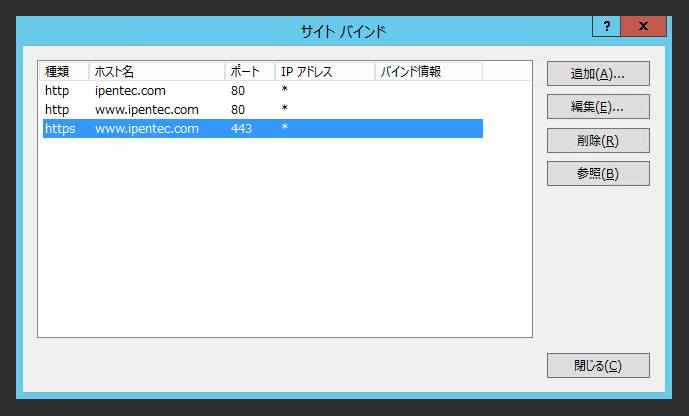Delete binding with 削除(R) button
This screenshot has height=416, width=689.
tap(598, 141)
